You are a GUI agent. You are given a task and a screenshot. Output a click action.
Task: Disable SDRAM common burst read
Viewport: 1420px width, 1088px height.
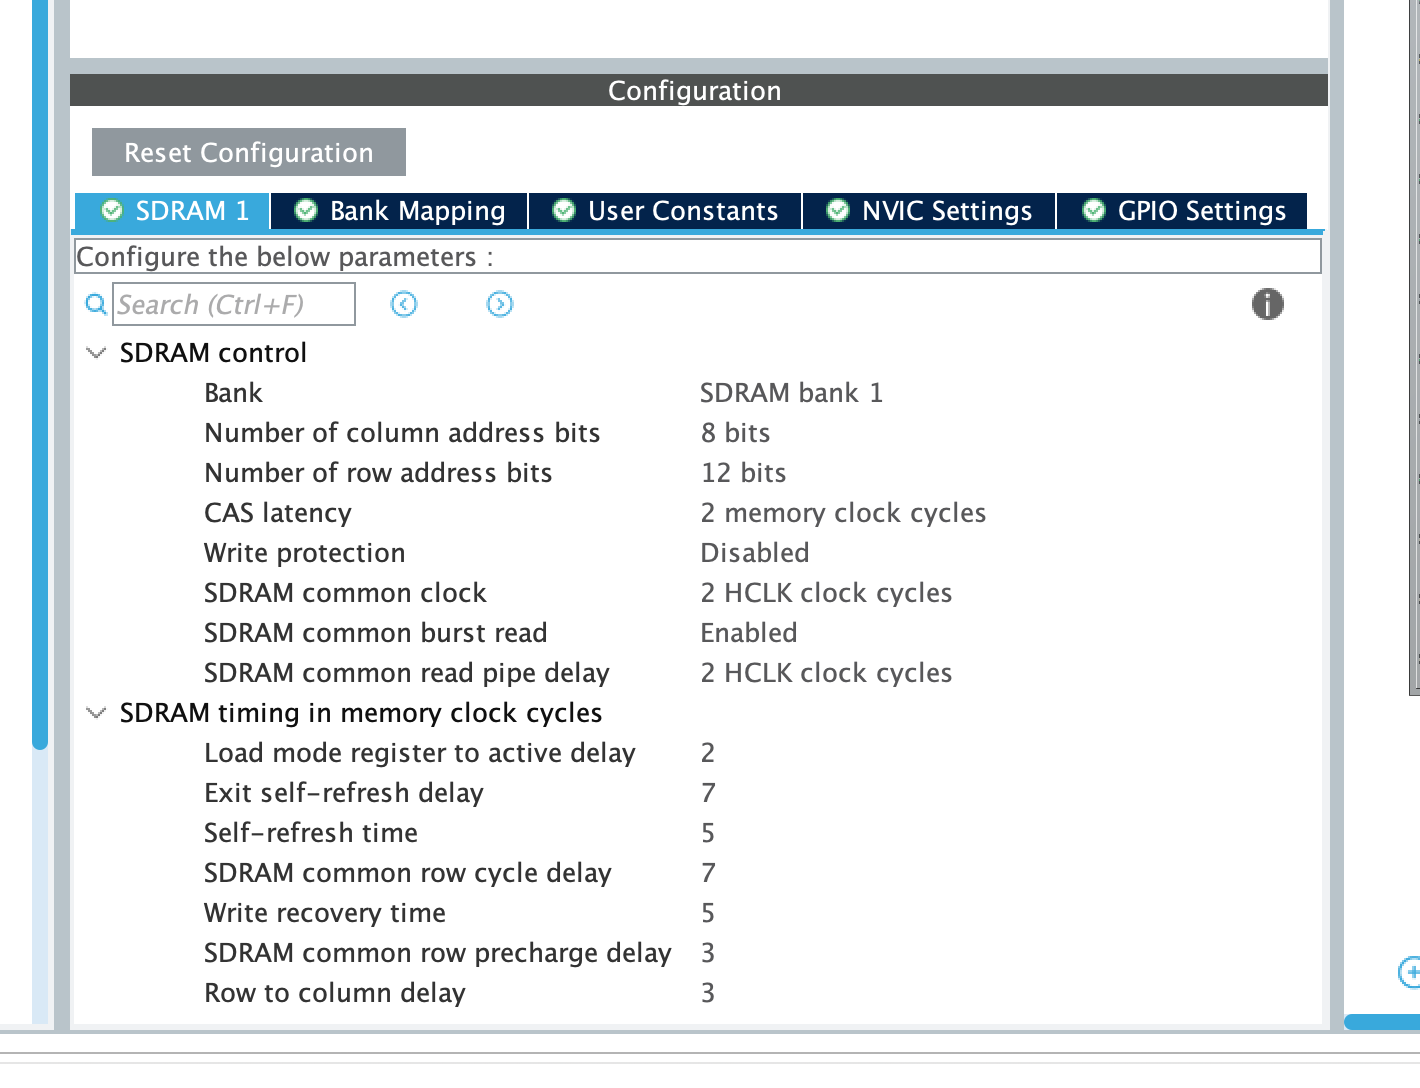[x=749, y=632]
